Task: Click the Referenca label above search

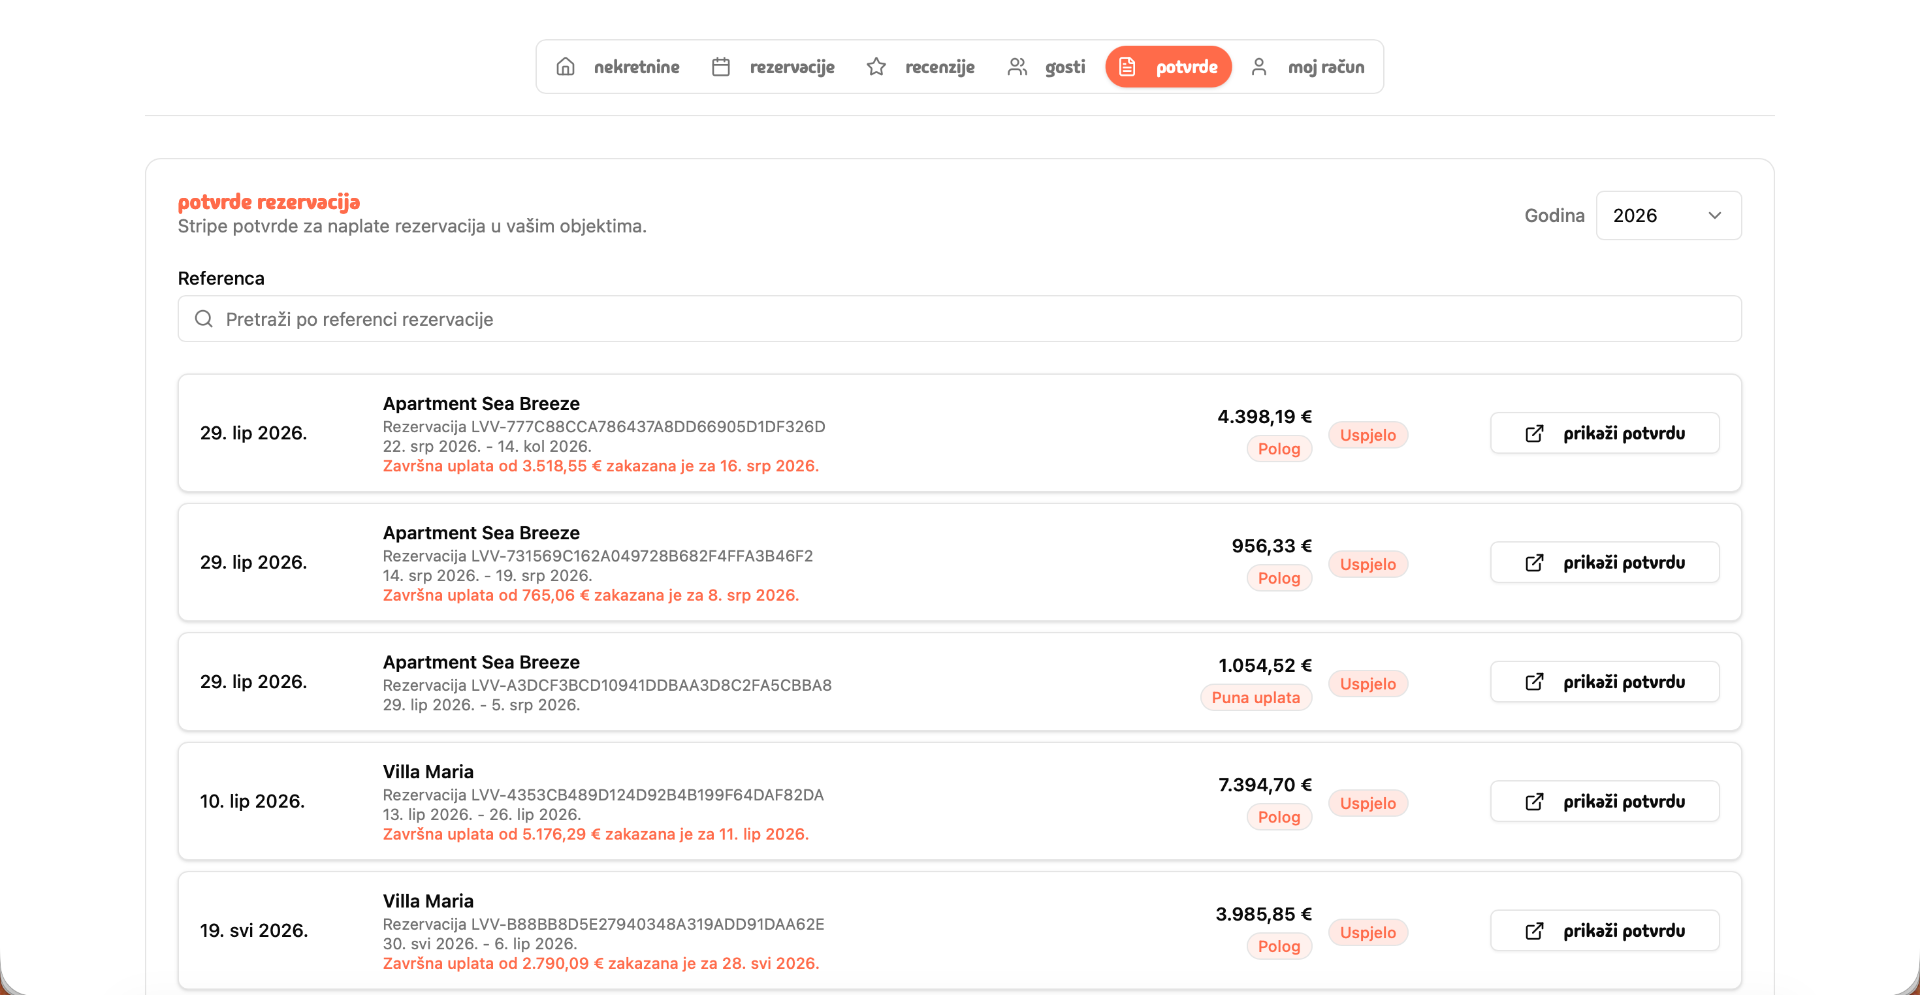Action: pos(221,278)
